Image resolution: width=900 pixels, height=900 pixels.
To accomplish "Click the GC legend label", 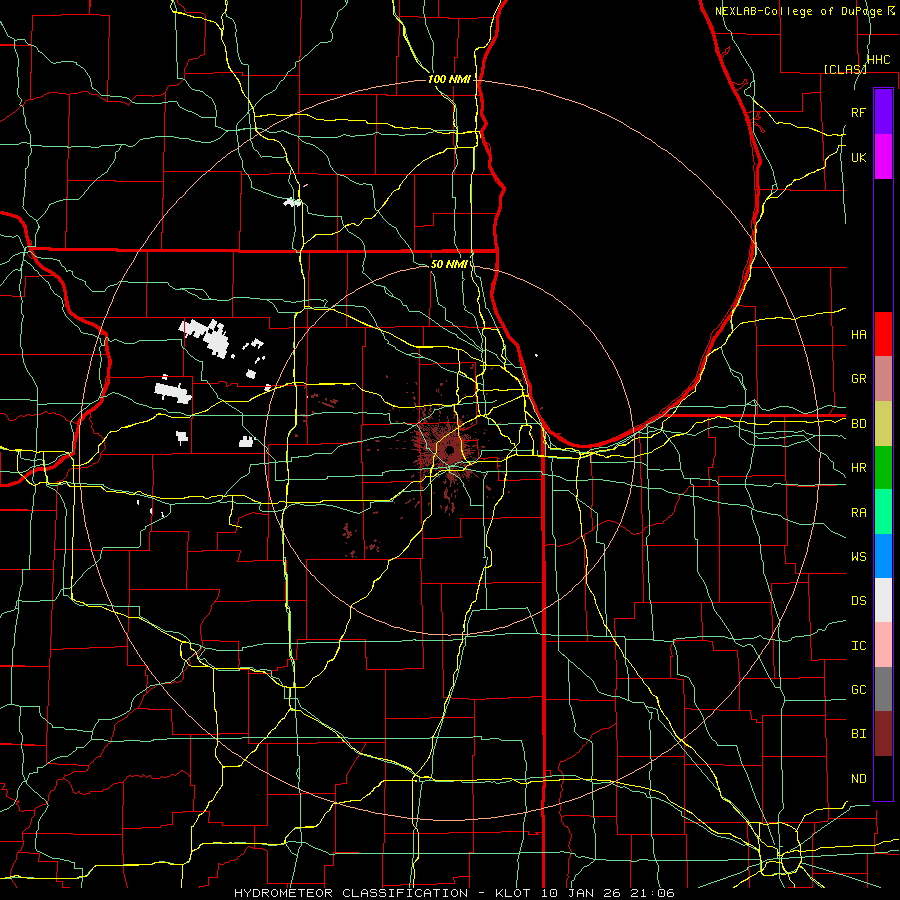I will (858, 690).
